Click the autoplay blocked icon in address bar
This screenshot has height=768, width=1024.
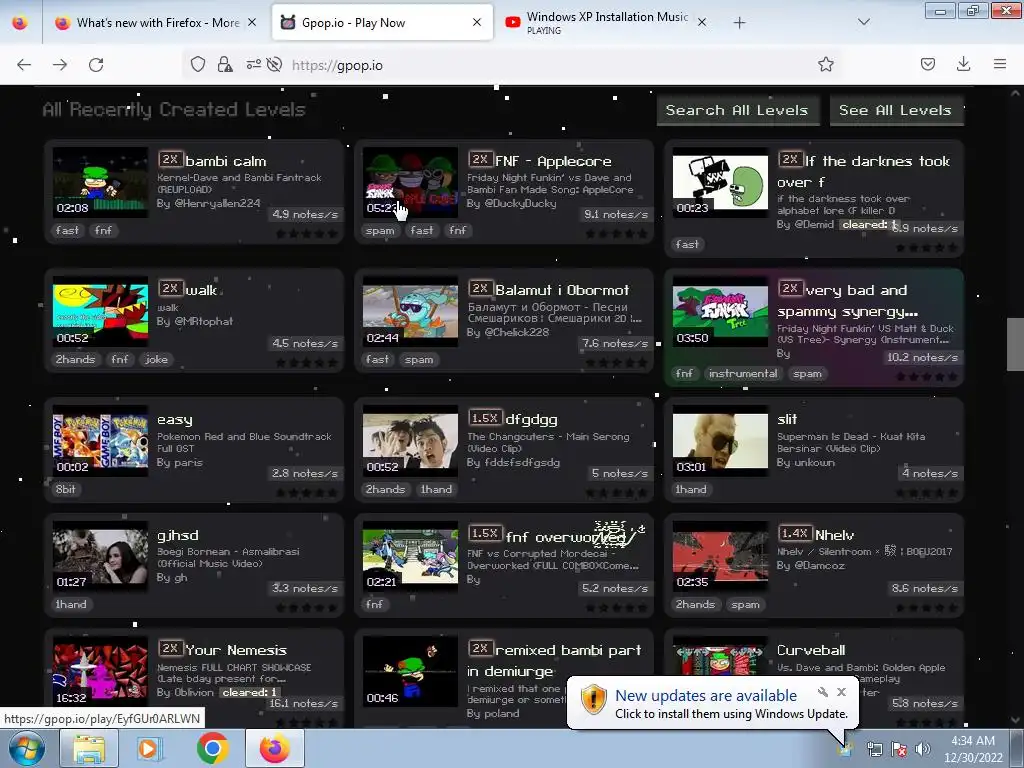tap(275, 64)
